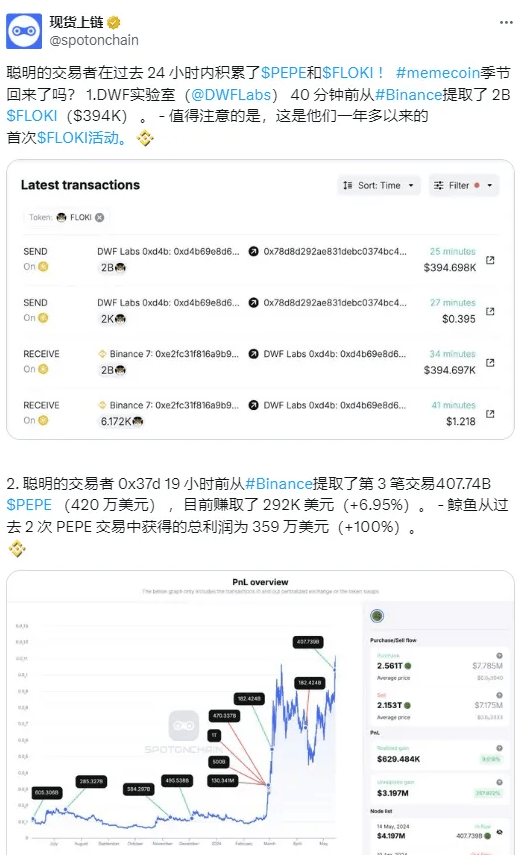Open the $PEPE cashtag before (420 万美元)

coord(29,505)
